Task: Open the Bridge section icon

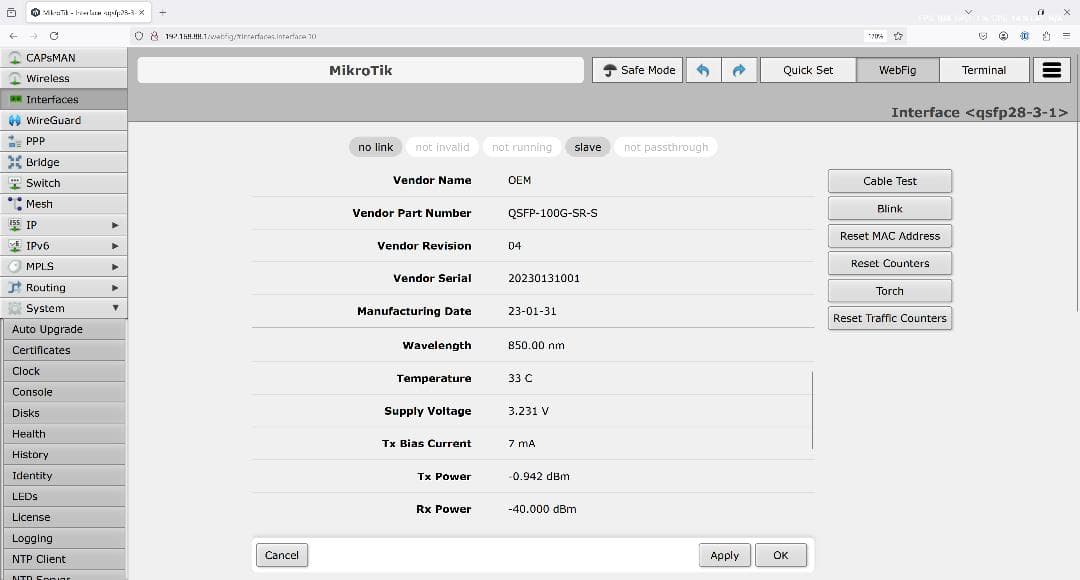Action: tap(14, 162)
